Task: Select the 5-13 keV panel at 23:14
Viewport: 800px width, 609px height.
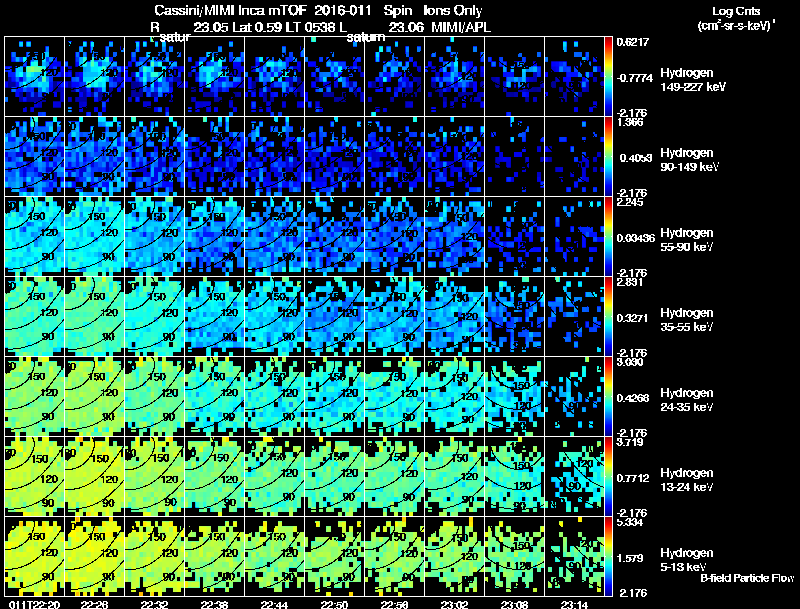Action: [x=574, y=556]
